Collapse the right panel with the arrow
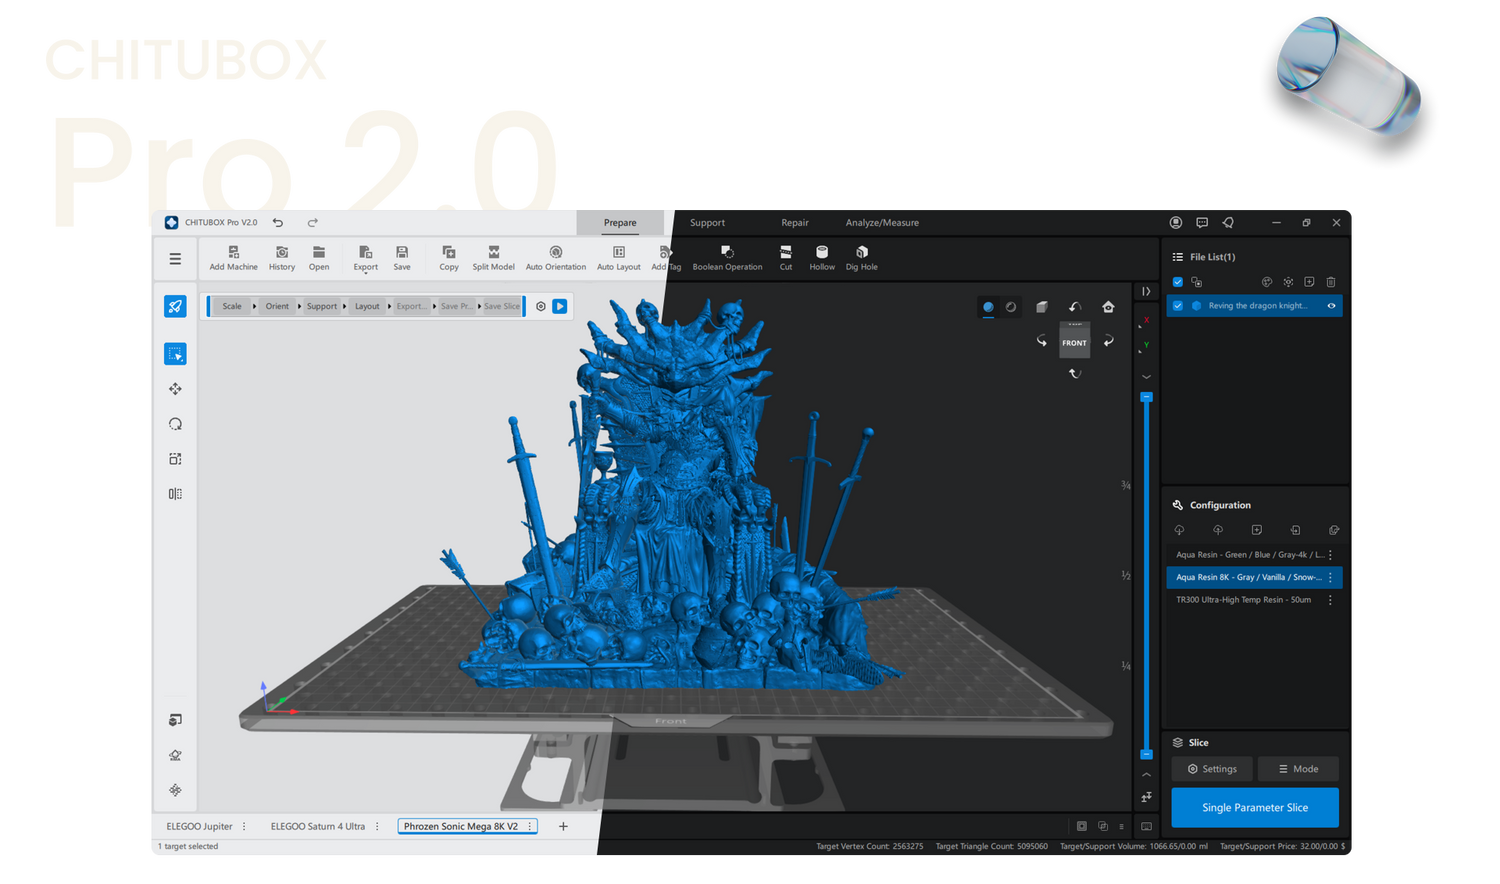Viewport: 1500px width, 884px height. pos(1146,292)
